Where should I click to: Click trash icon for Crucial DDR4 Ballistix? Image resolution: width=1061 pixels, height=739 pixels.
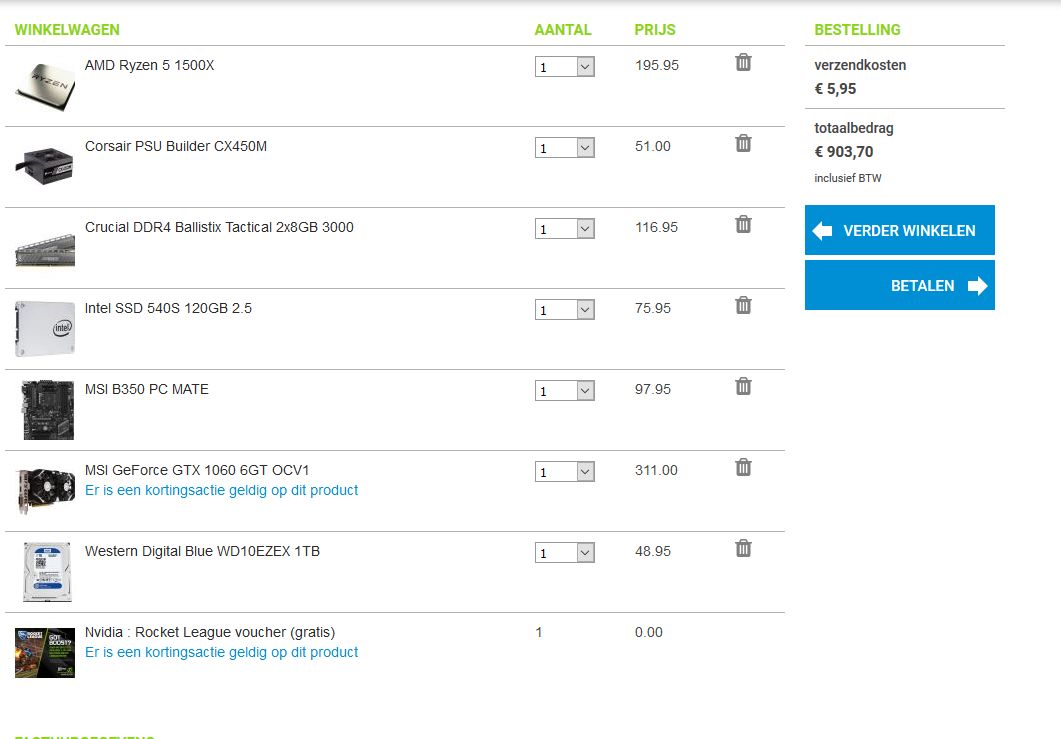coord(743,225)
